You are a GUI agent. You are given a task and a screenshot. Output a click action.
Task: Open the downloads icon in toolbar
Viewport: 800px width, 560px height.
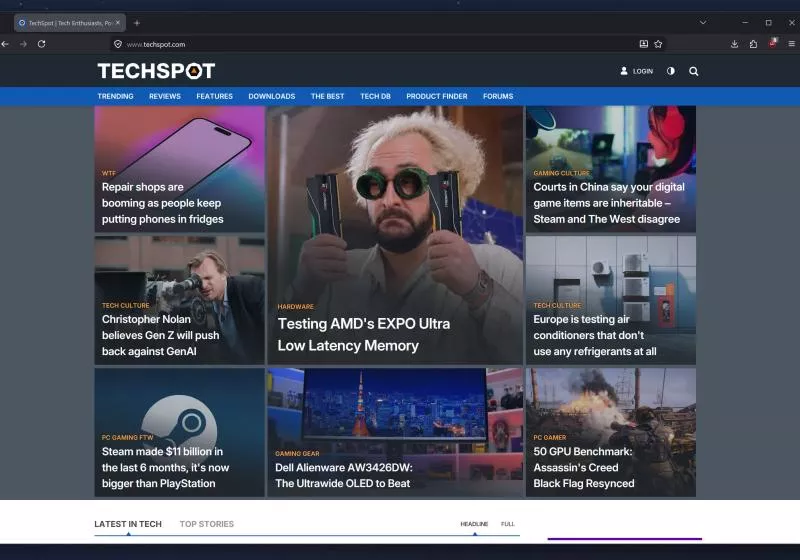tap(735, 44)
